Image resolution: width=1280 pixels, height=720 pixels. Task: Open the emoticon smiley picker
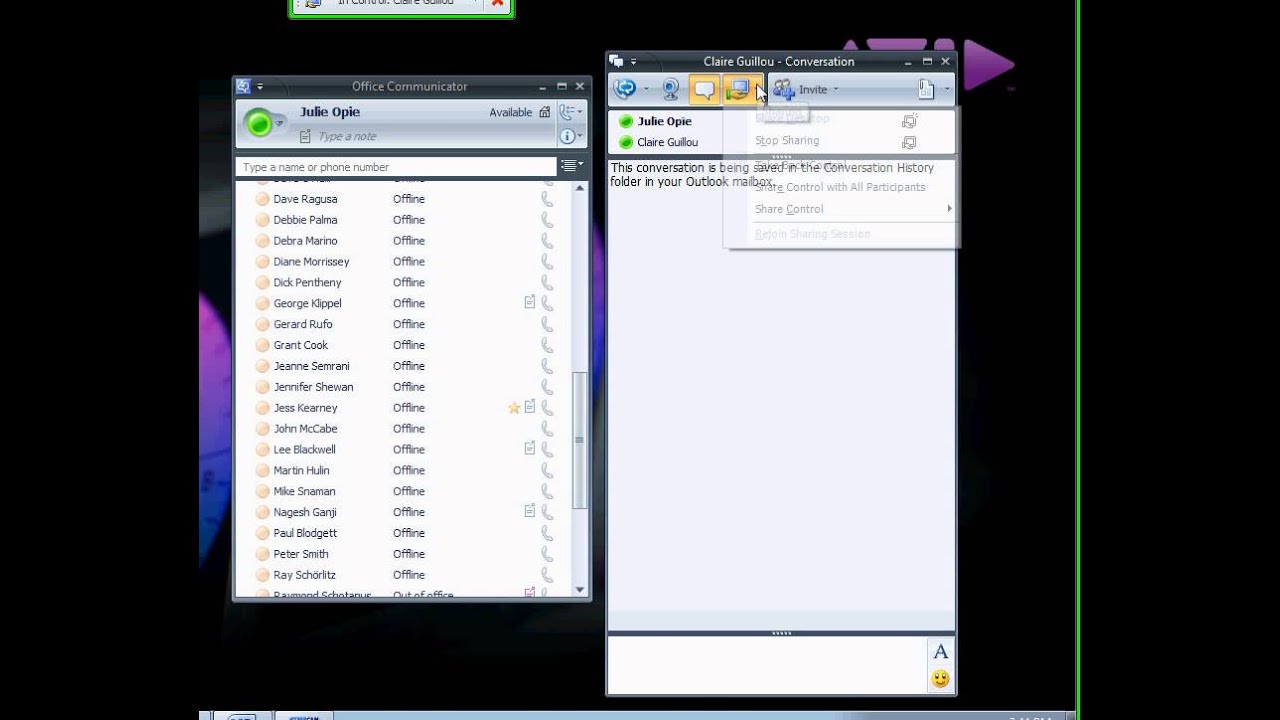pyautogui.click(x=940, y=679)
